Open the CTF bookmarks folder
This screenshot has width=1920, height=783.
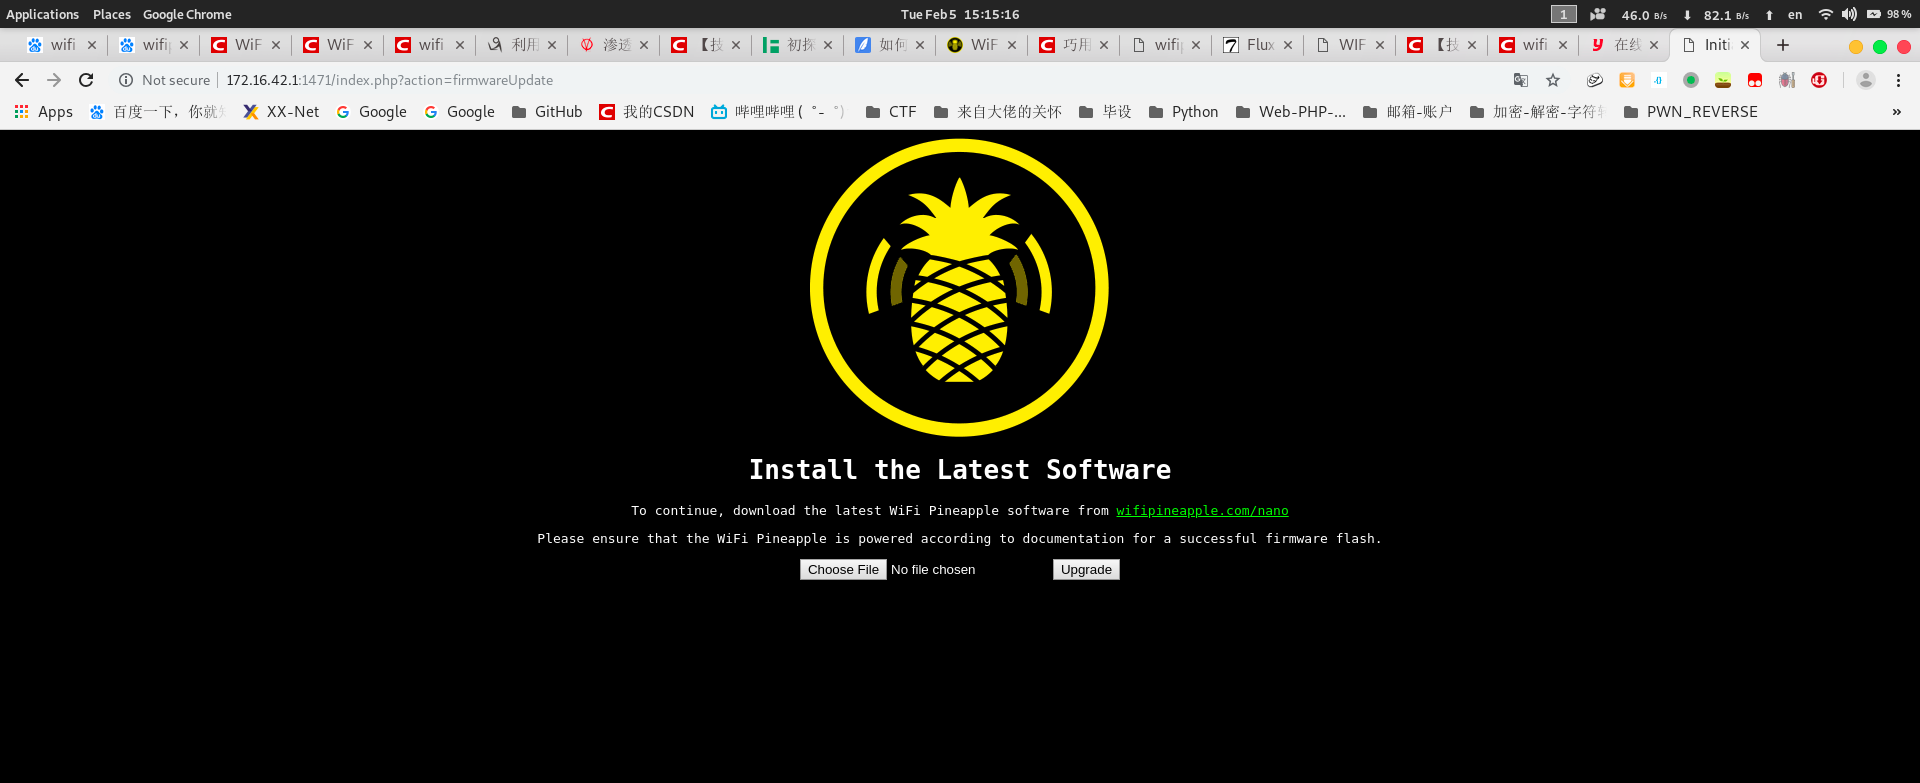[891, 112]
